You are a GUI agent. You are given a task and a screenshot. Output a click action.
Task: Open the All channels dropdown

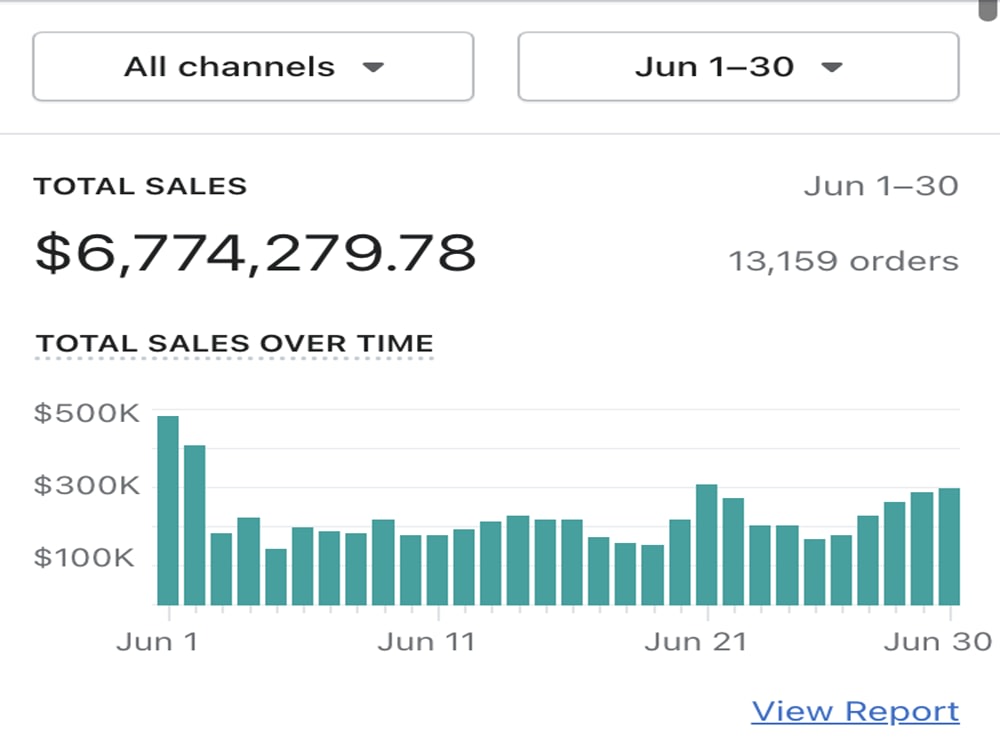[253, 66]
